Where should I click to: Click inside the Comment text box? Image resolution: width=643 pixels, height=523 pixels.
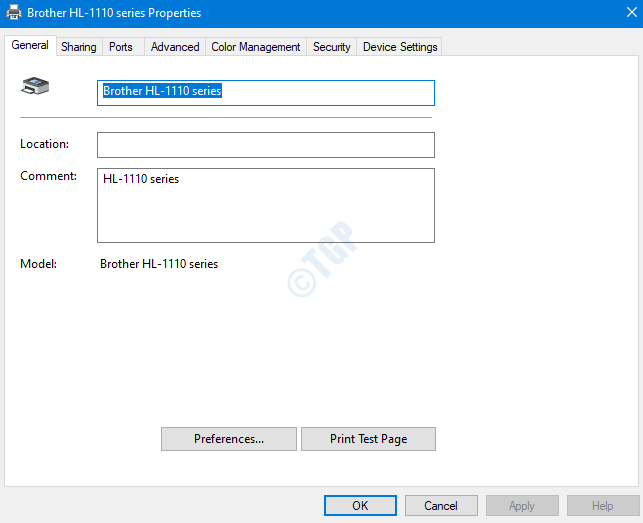(266, 205)
